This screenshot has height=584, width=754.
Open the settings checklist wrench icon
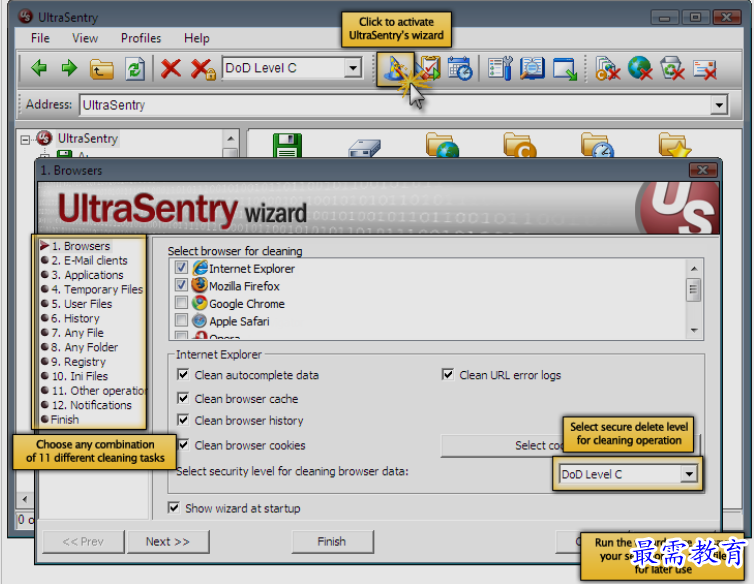[500, 68]
